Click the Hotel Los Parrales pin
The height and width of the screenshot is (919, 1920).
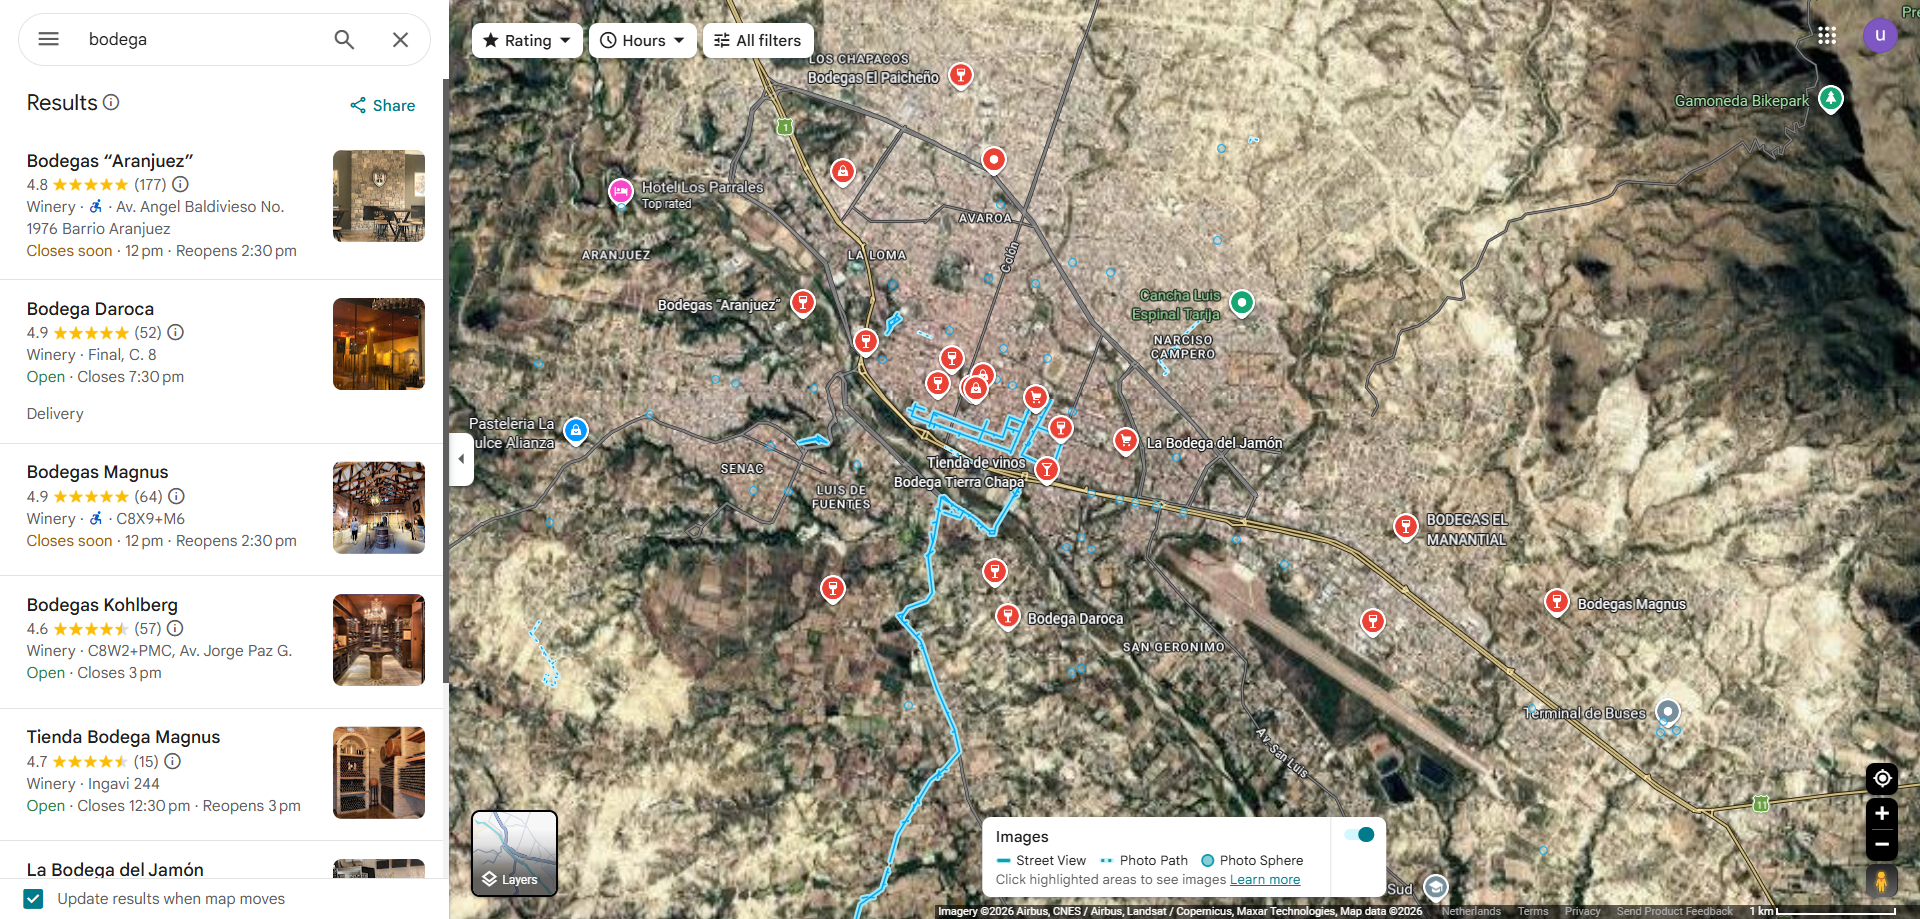(621, 190)
